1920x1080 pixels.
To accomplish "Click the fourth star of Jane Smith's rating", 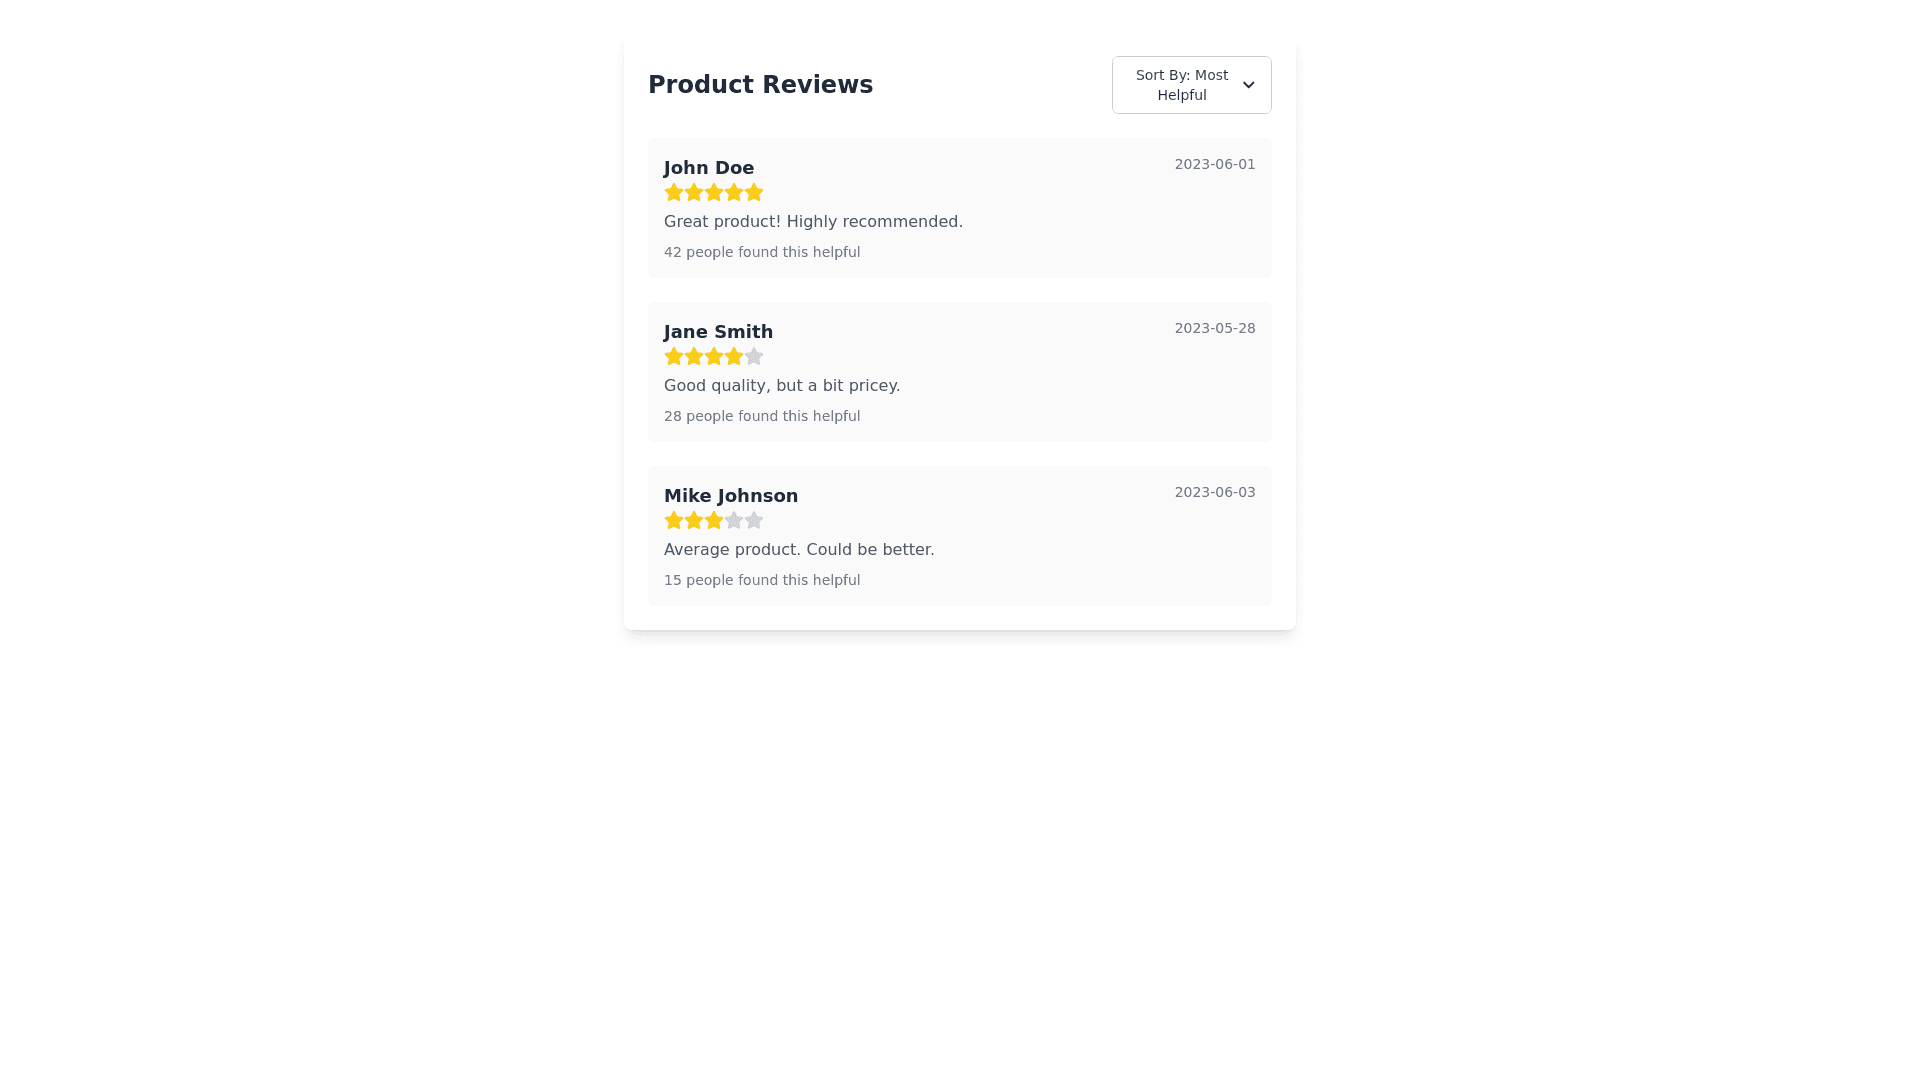I will pos(734,356).
